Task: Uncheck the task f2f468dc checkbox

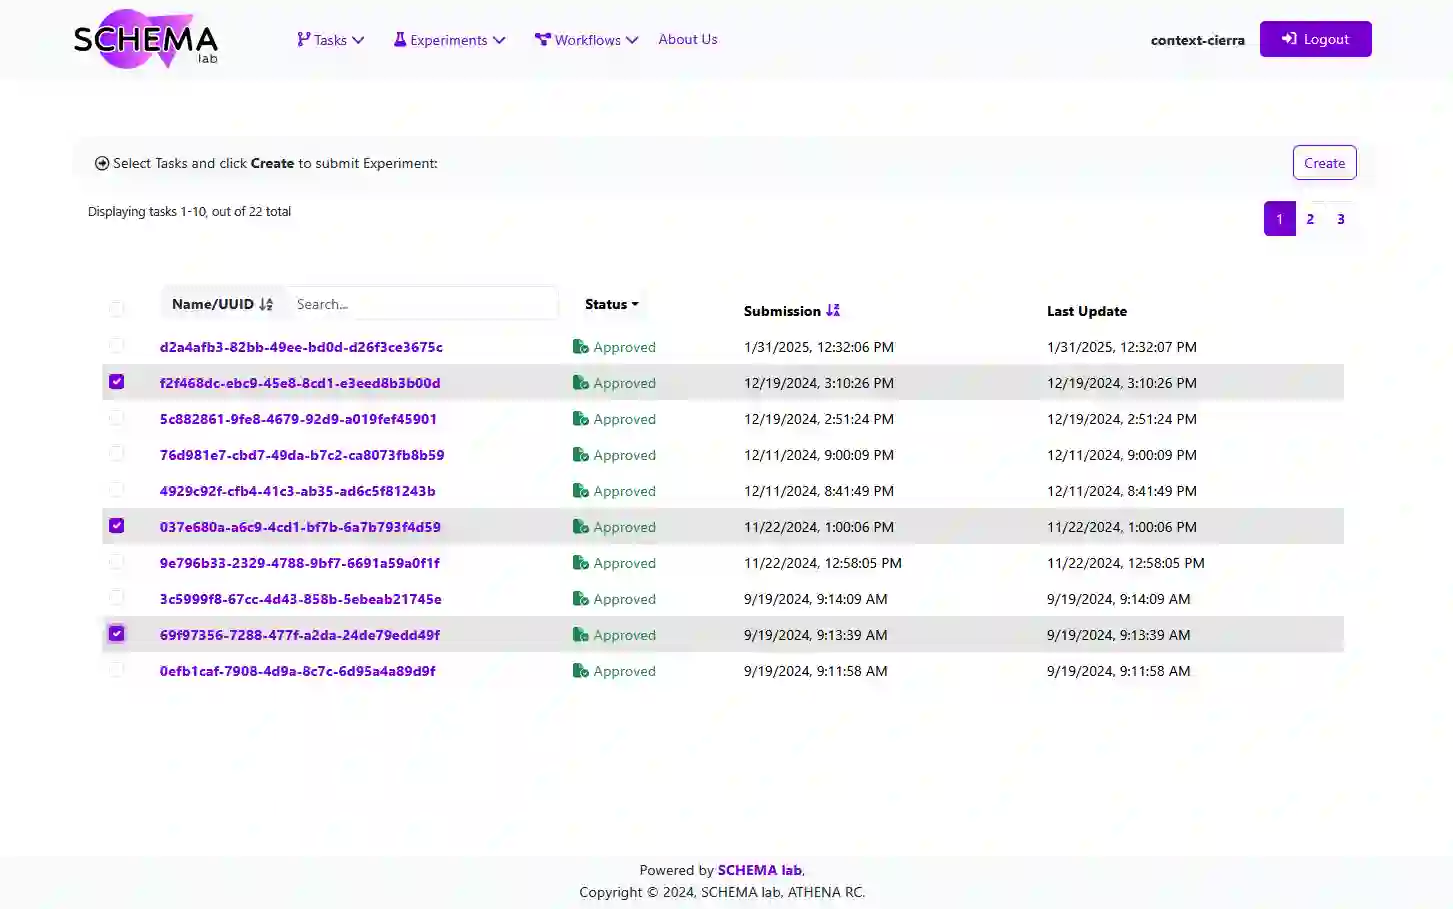Action: point(117,382)
